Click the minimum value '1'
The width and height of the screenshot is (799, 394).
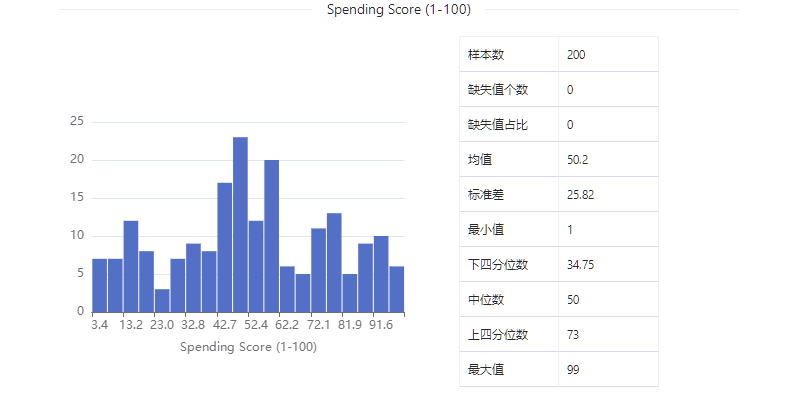tap(570, 230)
